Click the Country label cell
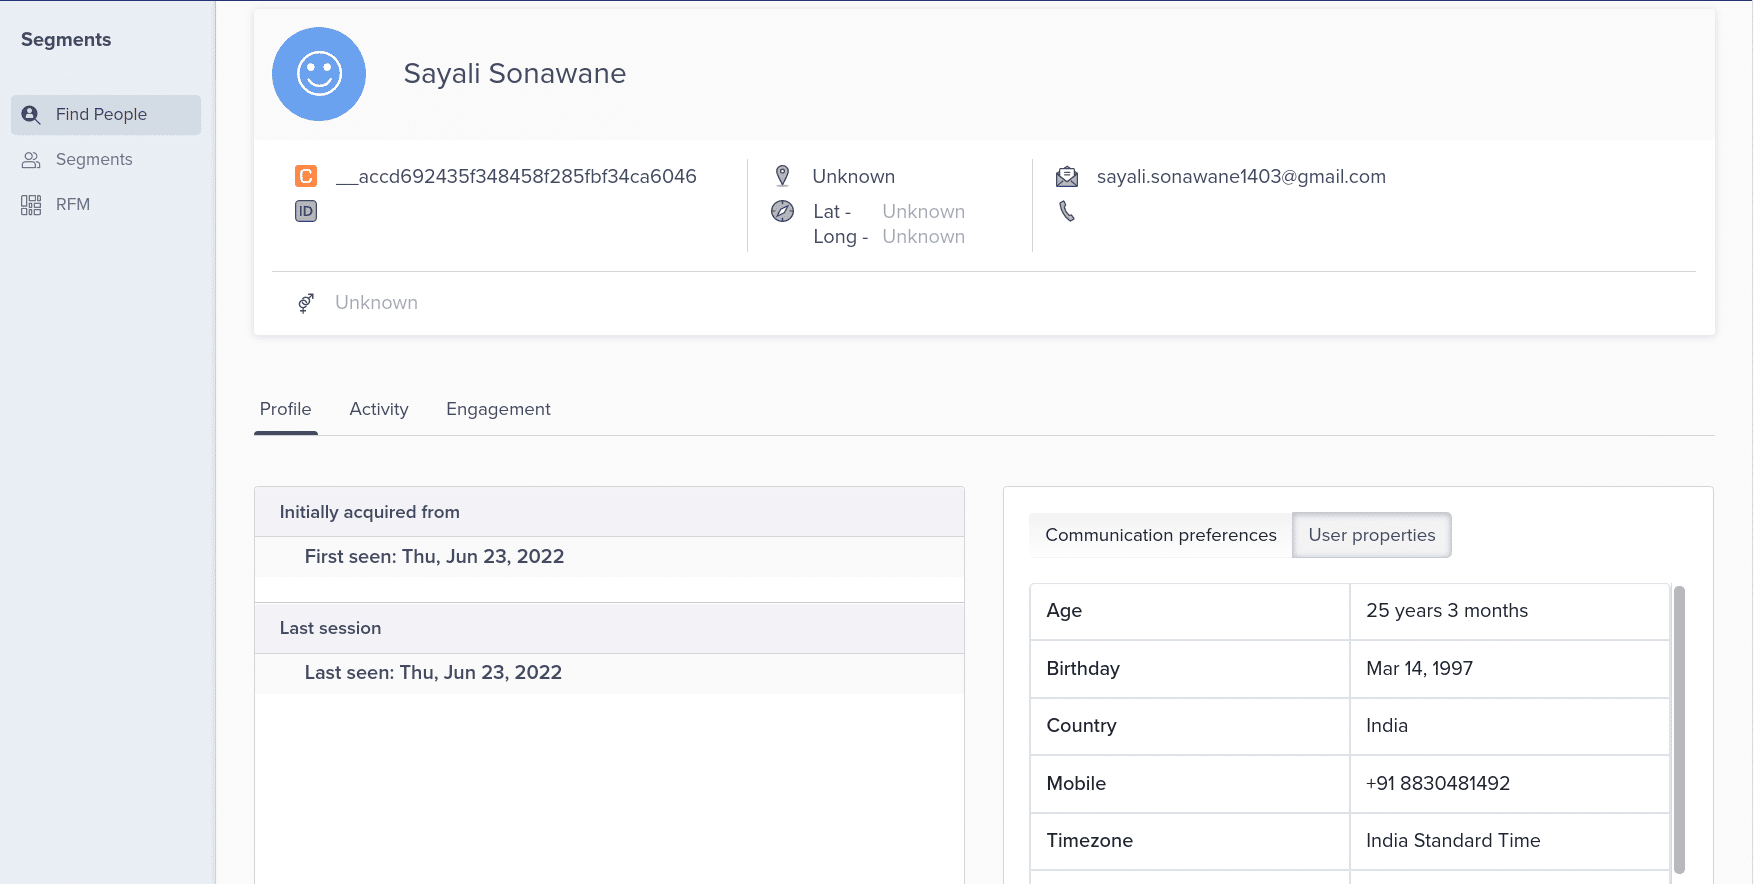The image size is (1754, 884). [1190, 726]
